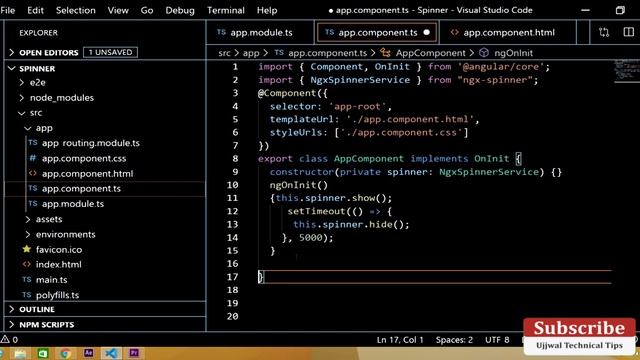The width and height of the screenshot is (640, 360).
Task: Click the CSS hash icon beside app.component.css
Action: [x=33, y=158]
